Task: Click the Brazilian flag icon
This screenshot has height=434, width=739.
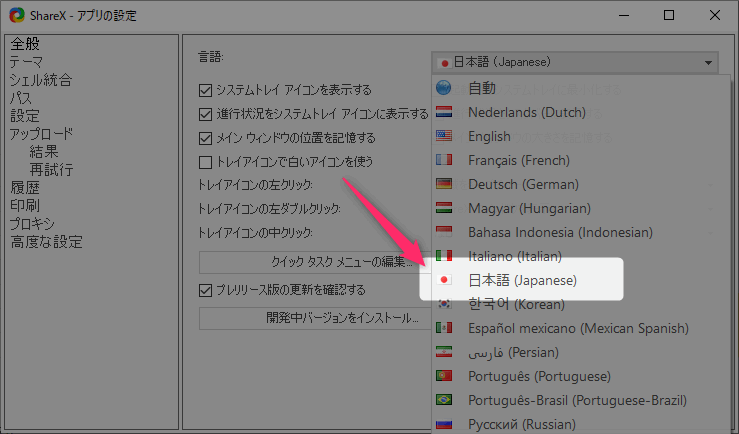Action: [x=444, y=400]
